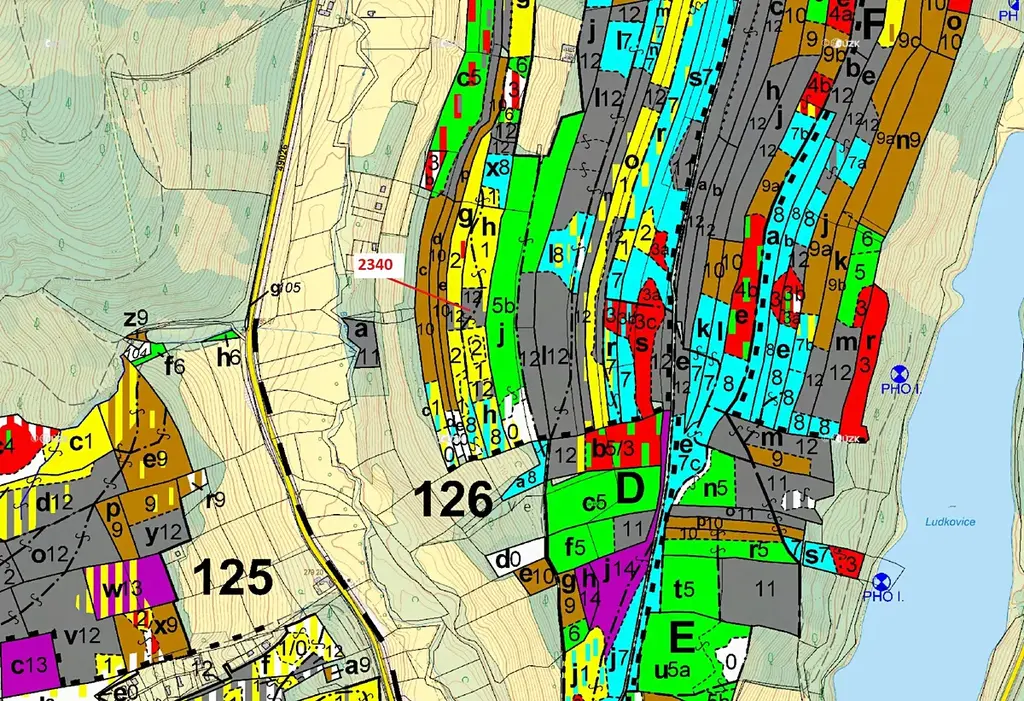Click the large letter D compartment label
This screenshot has width=1024, height=701.
point(630,488)
